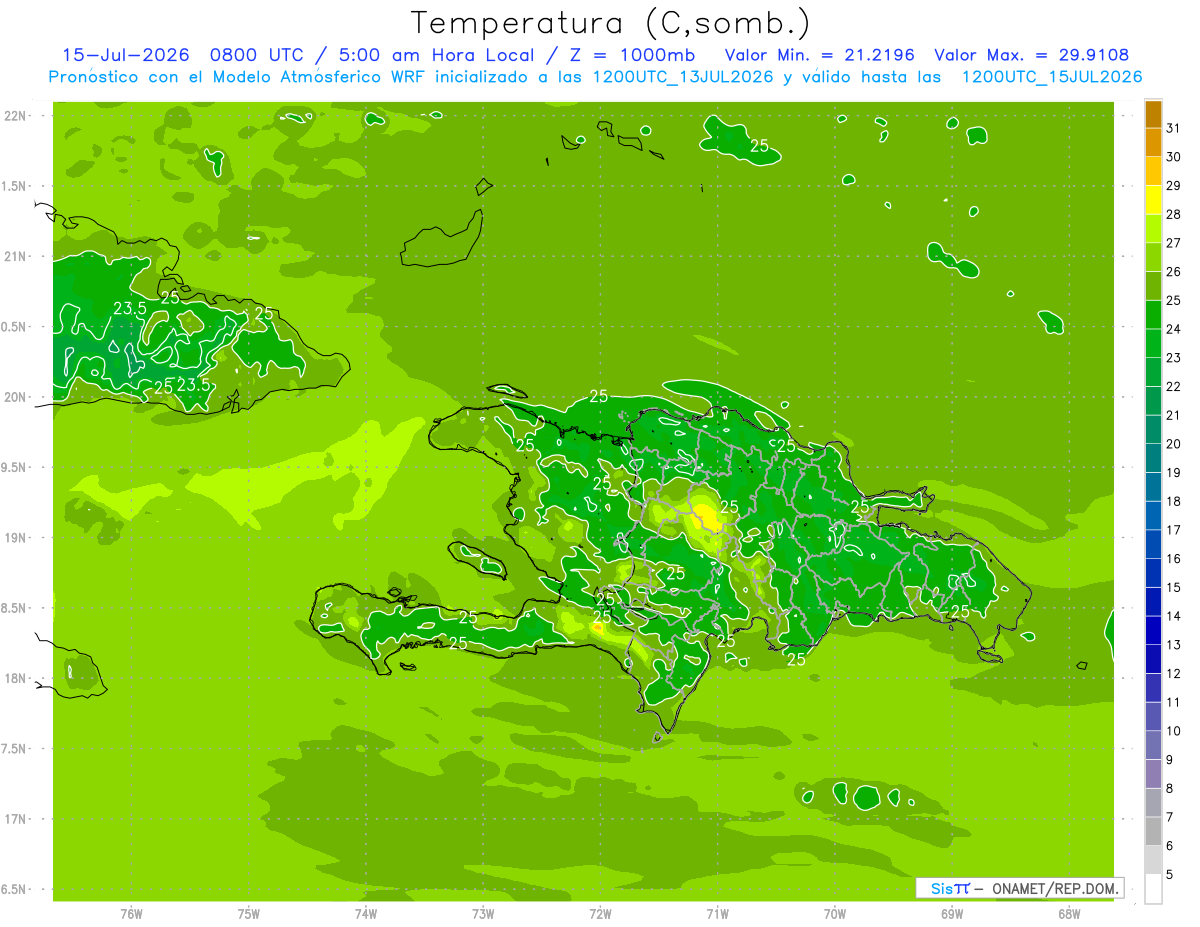Pick the legend swatch between 25 and 26

pyautogui.click(x=1153, y=286)
